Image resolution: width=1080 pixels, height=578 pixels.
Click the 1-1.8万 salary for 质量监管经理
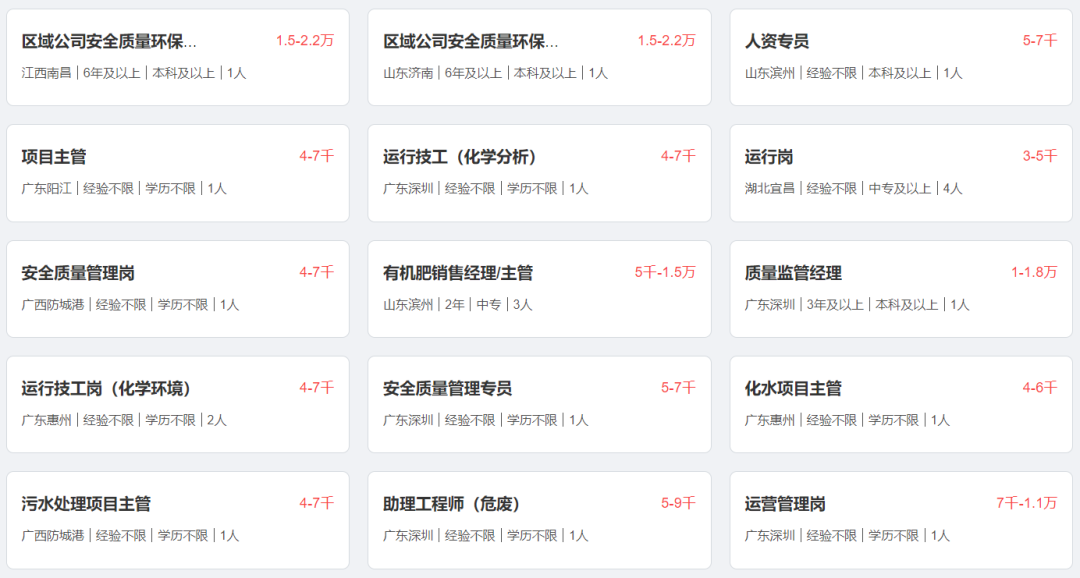point(1035,272)
